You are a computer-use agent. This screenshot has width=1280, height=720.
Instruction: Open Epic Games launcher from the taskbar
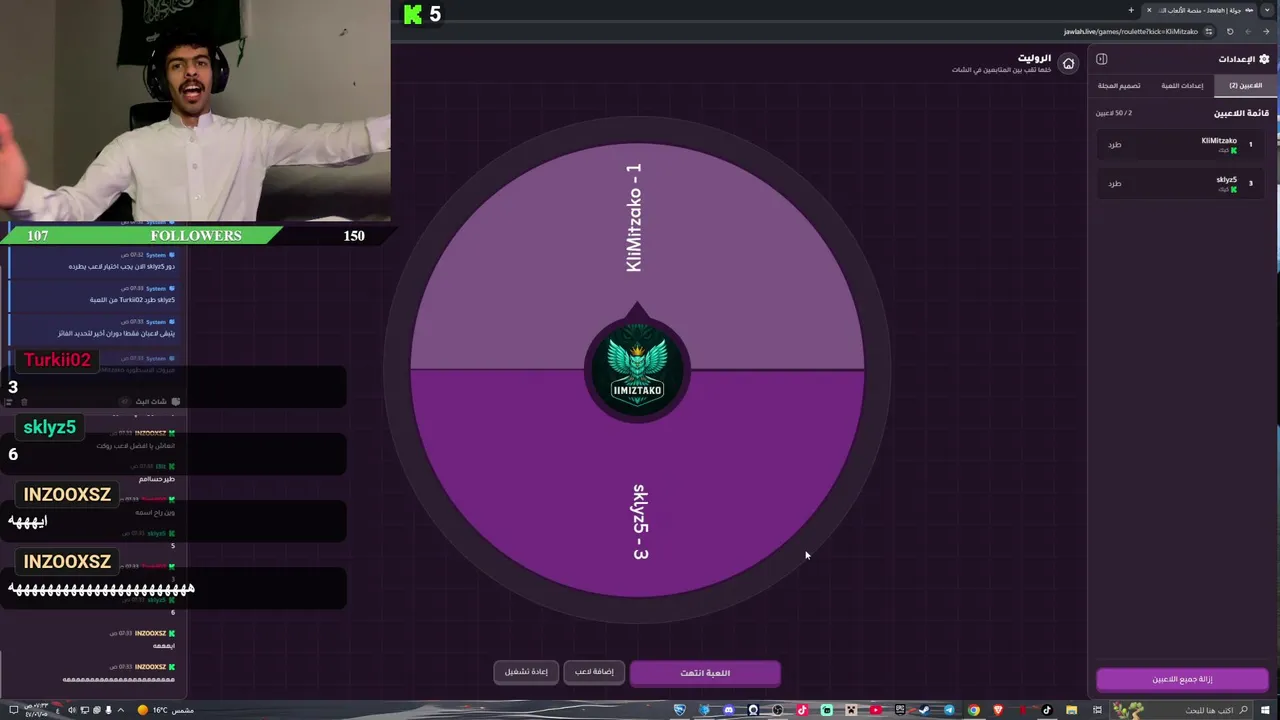[x=899, y=710]
